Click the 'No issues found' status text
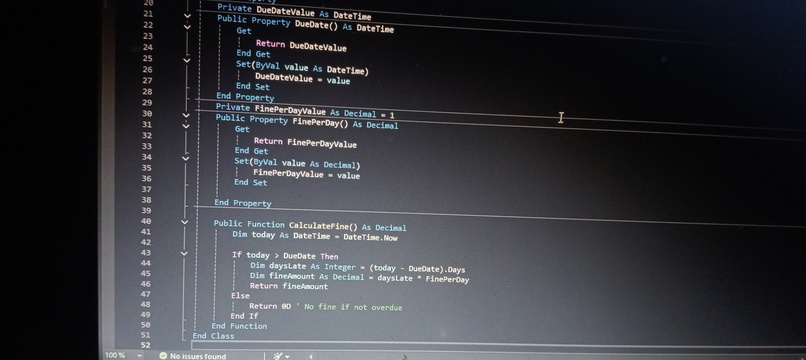Image resolution: width=806 pixels, height=360 pixels. pos(198,356)
